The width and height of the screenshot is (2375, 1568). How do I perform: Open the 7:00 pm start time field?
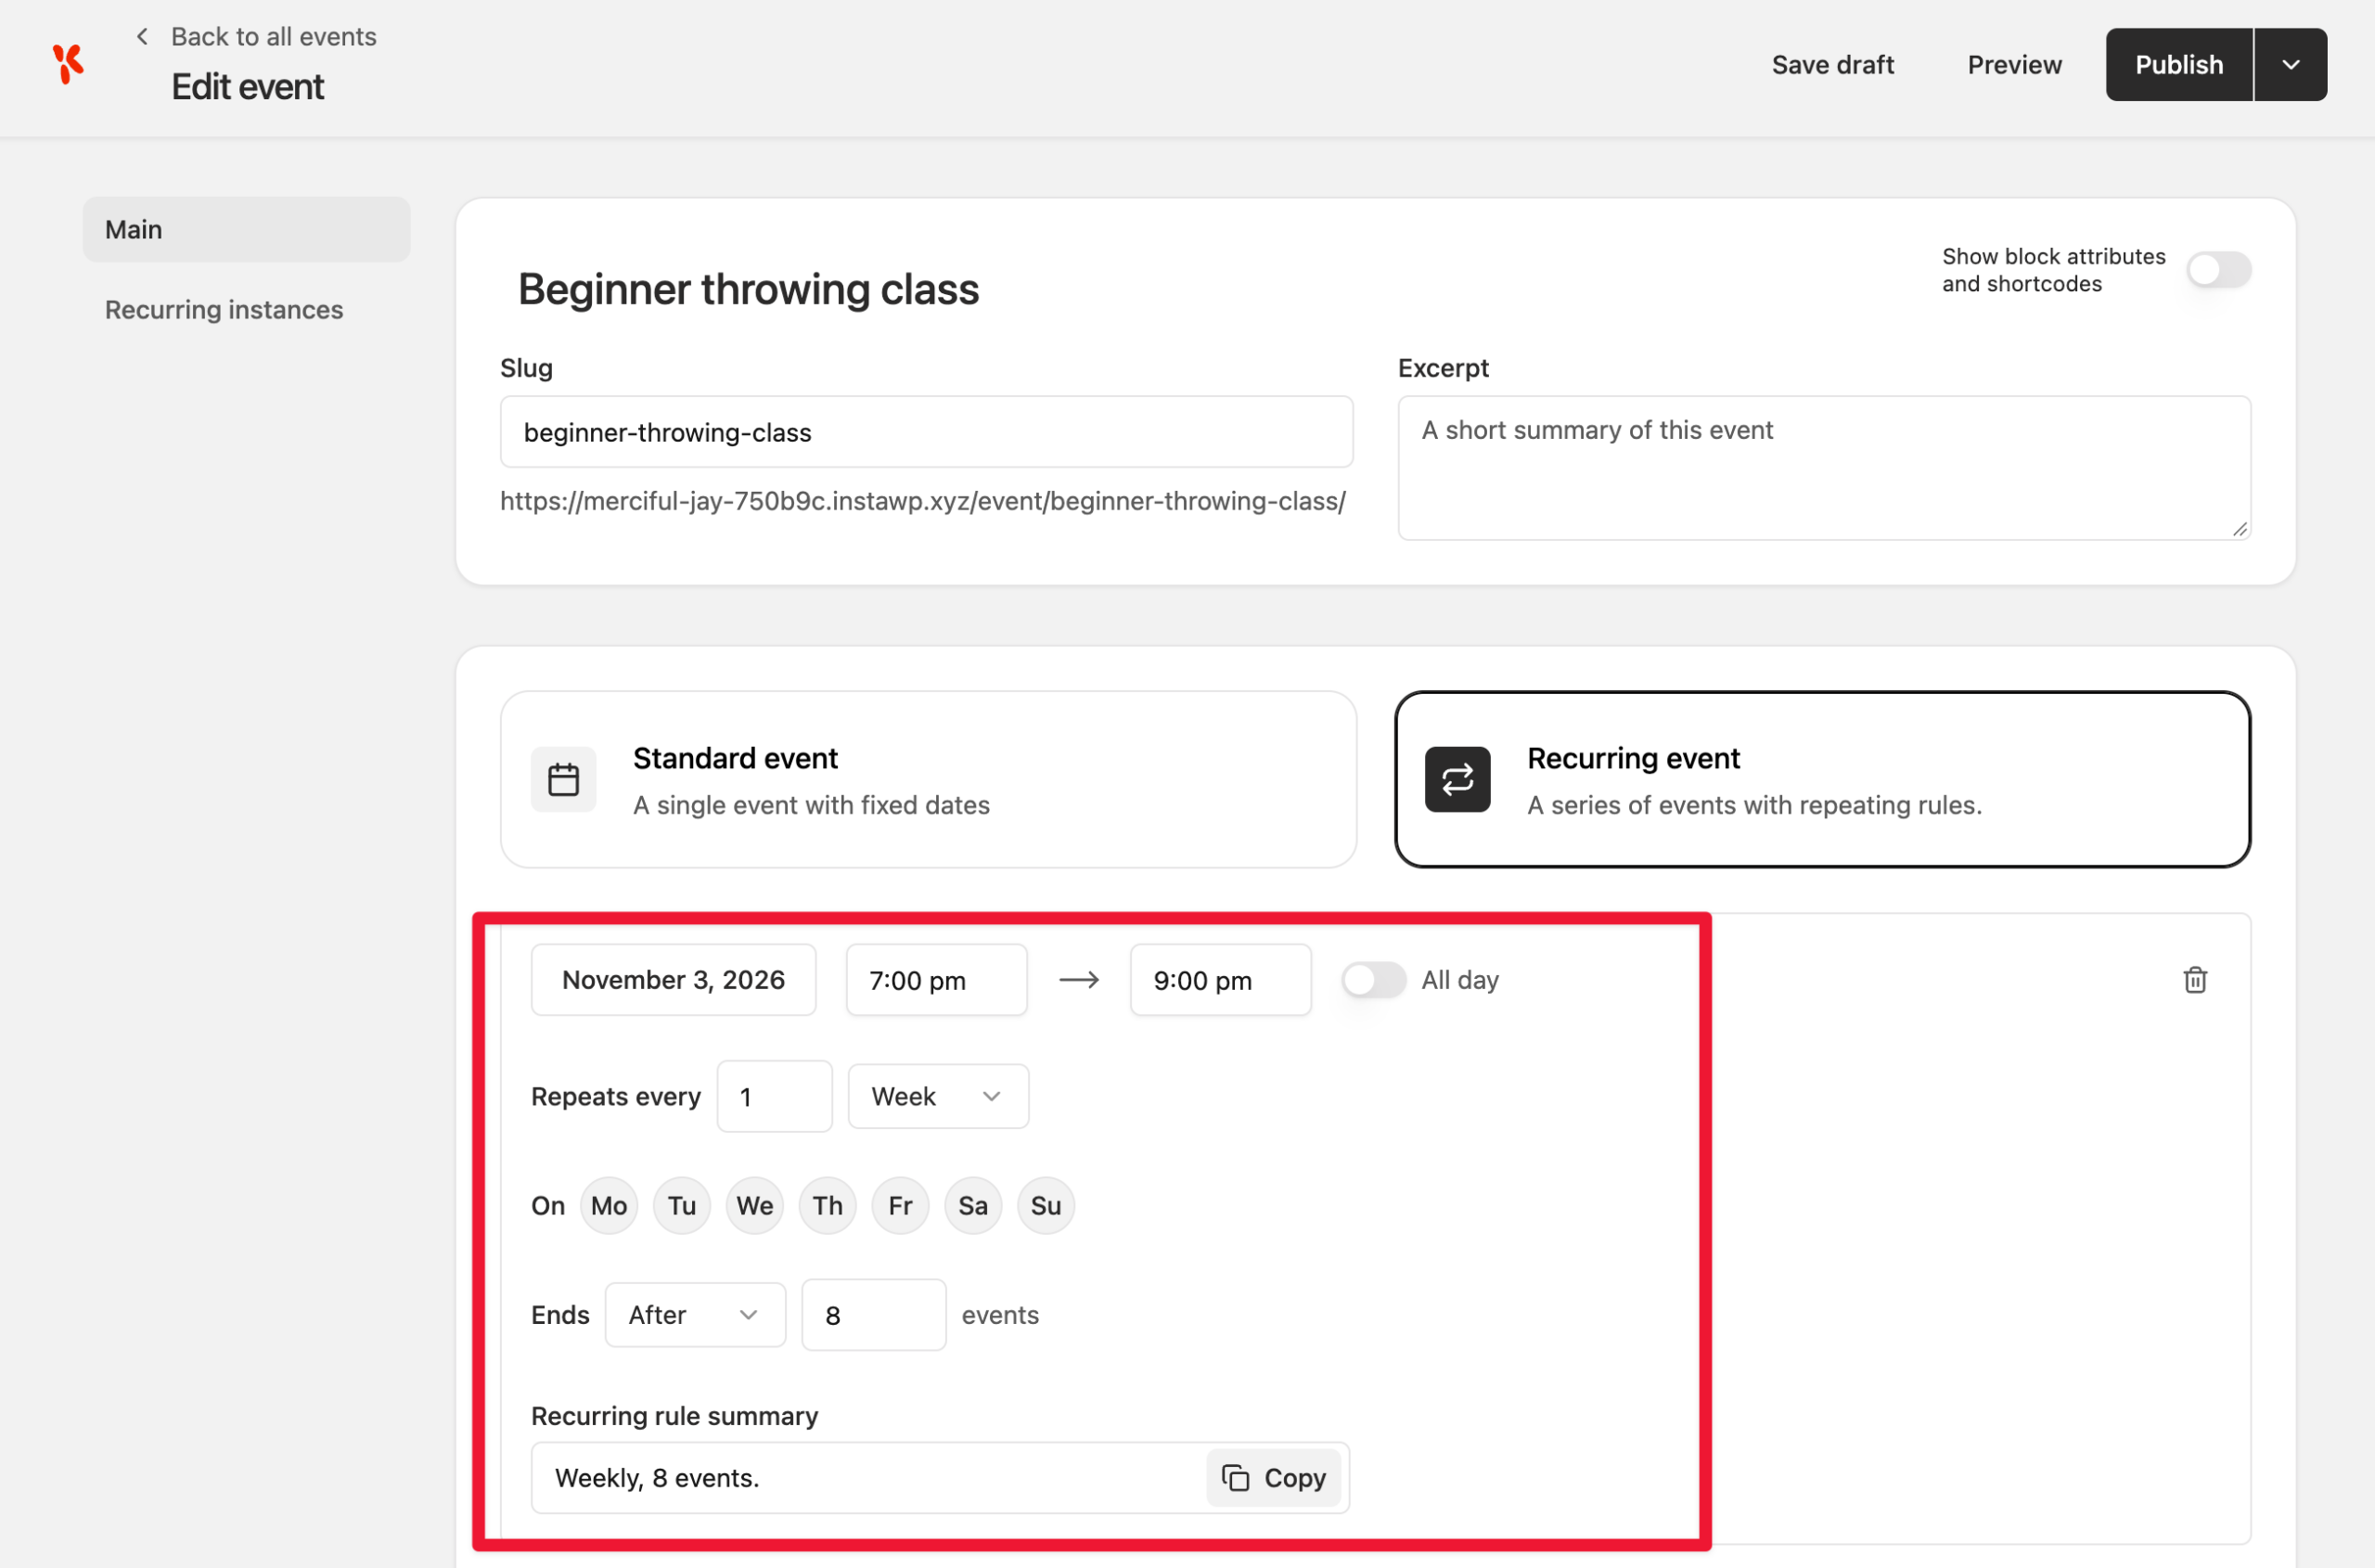click(937, 980)
